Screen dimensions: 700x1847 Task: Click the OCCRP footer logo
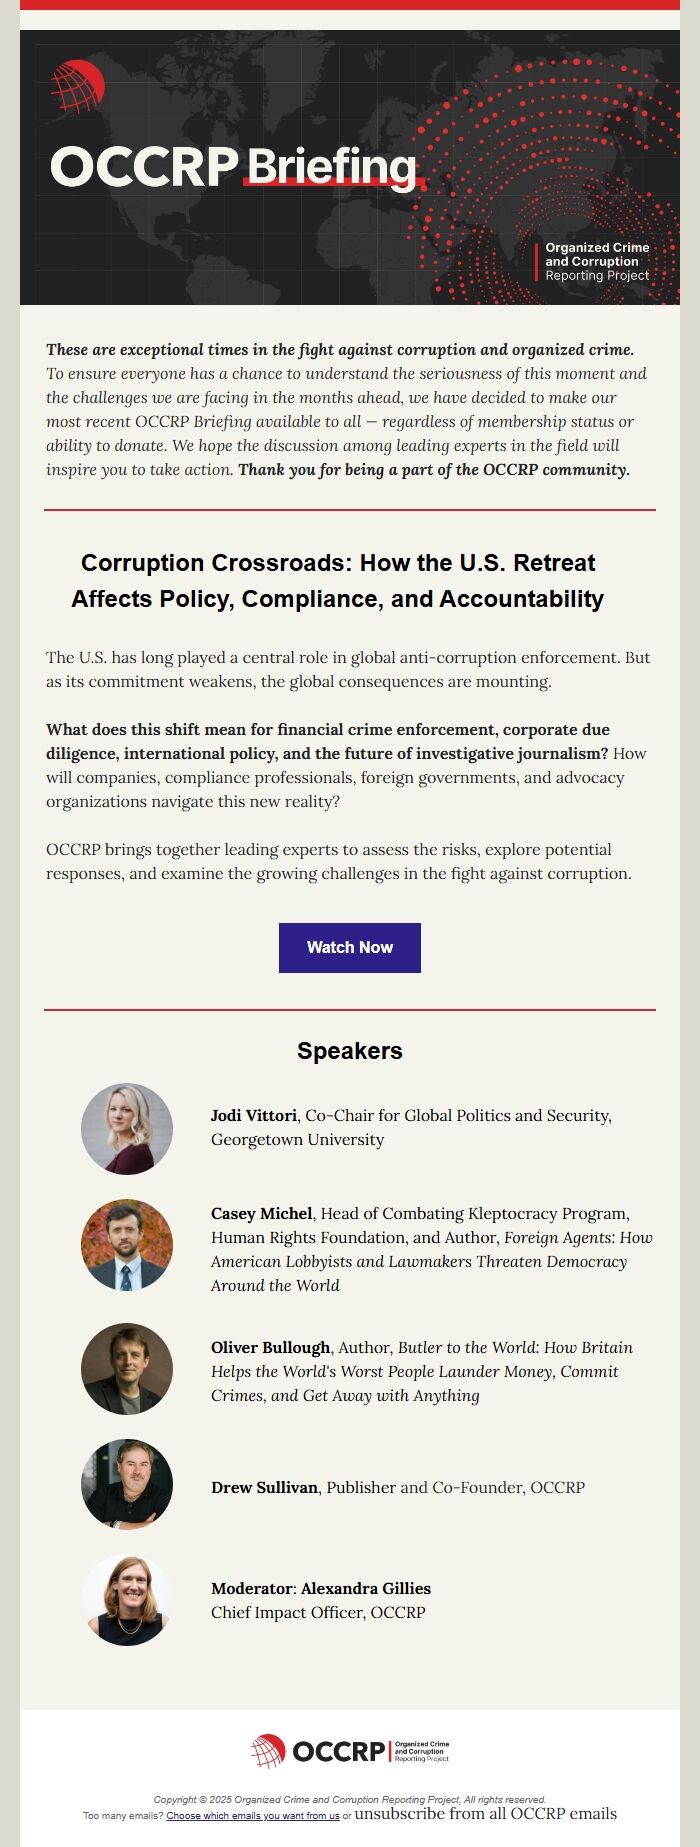point(350,1751)
